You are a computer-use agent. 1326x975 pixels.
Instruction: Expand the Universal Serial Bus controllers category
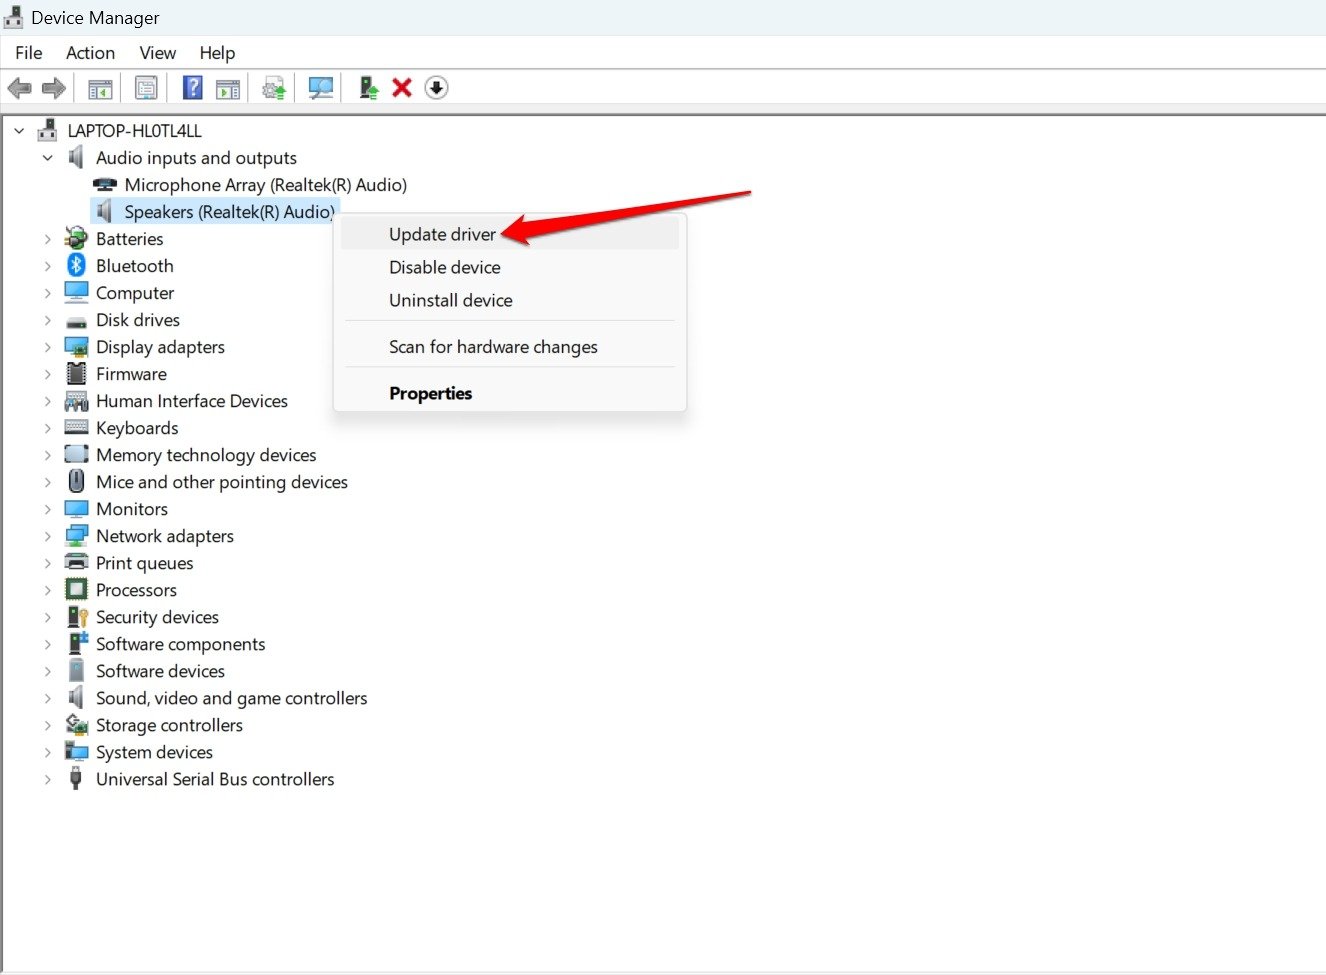pyautogui.click(x=47, y=778)
